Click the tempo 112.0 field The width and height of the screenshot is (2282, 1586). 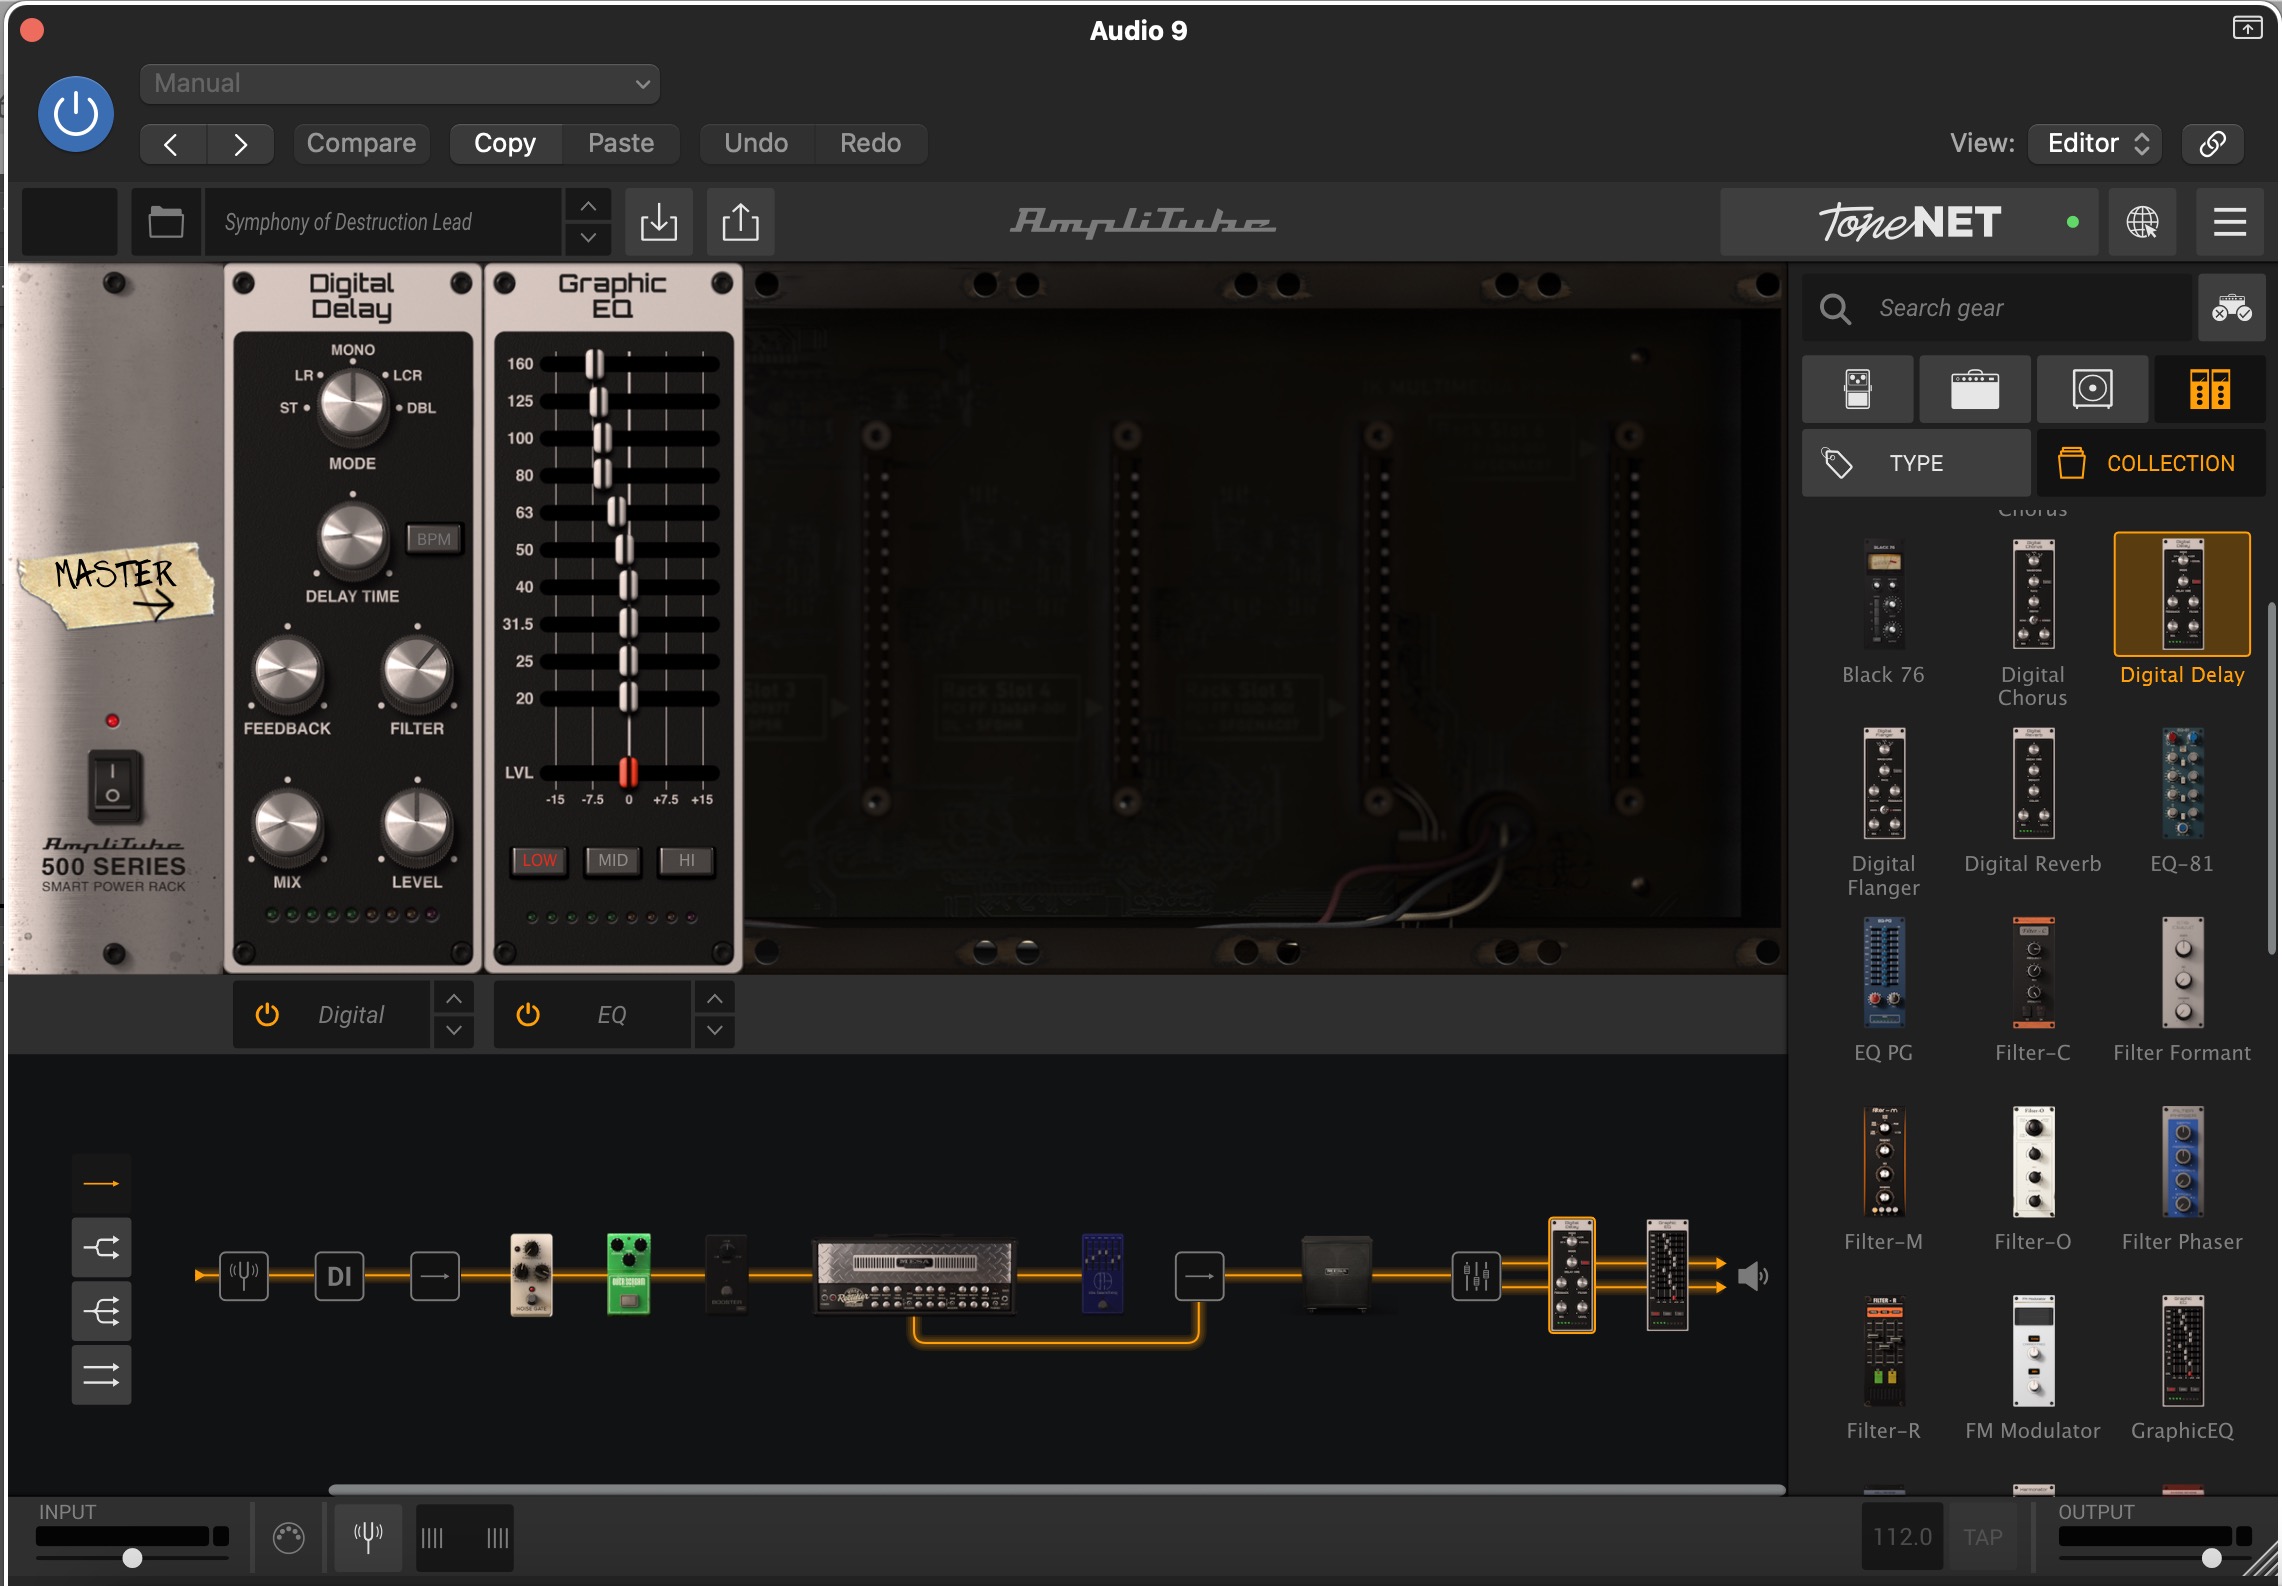[x=1902, y=1537]
